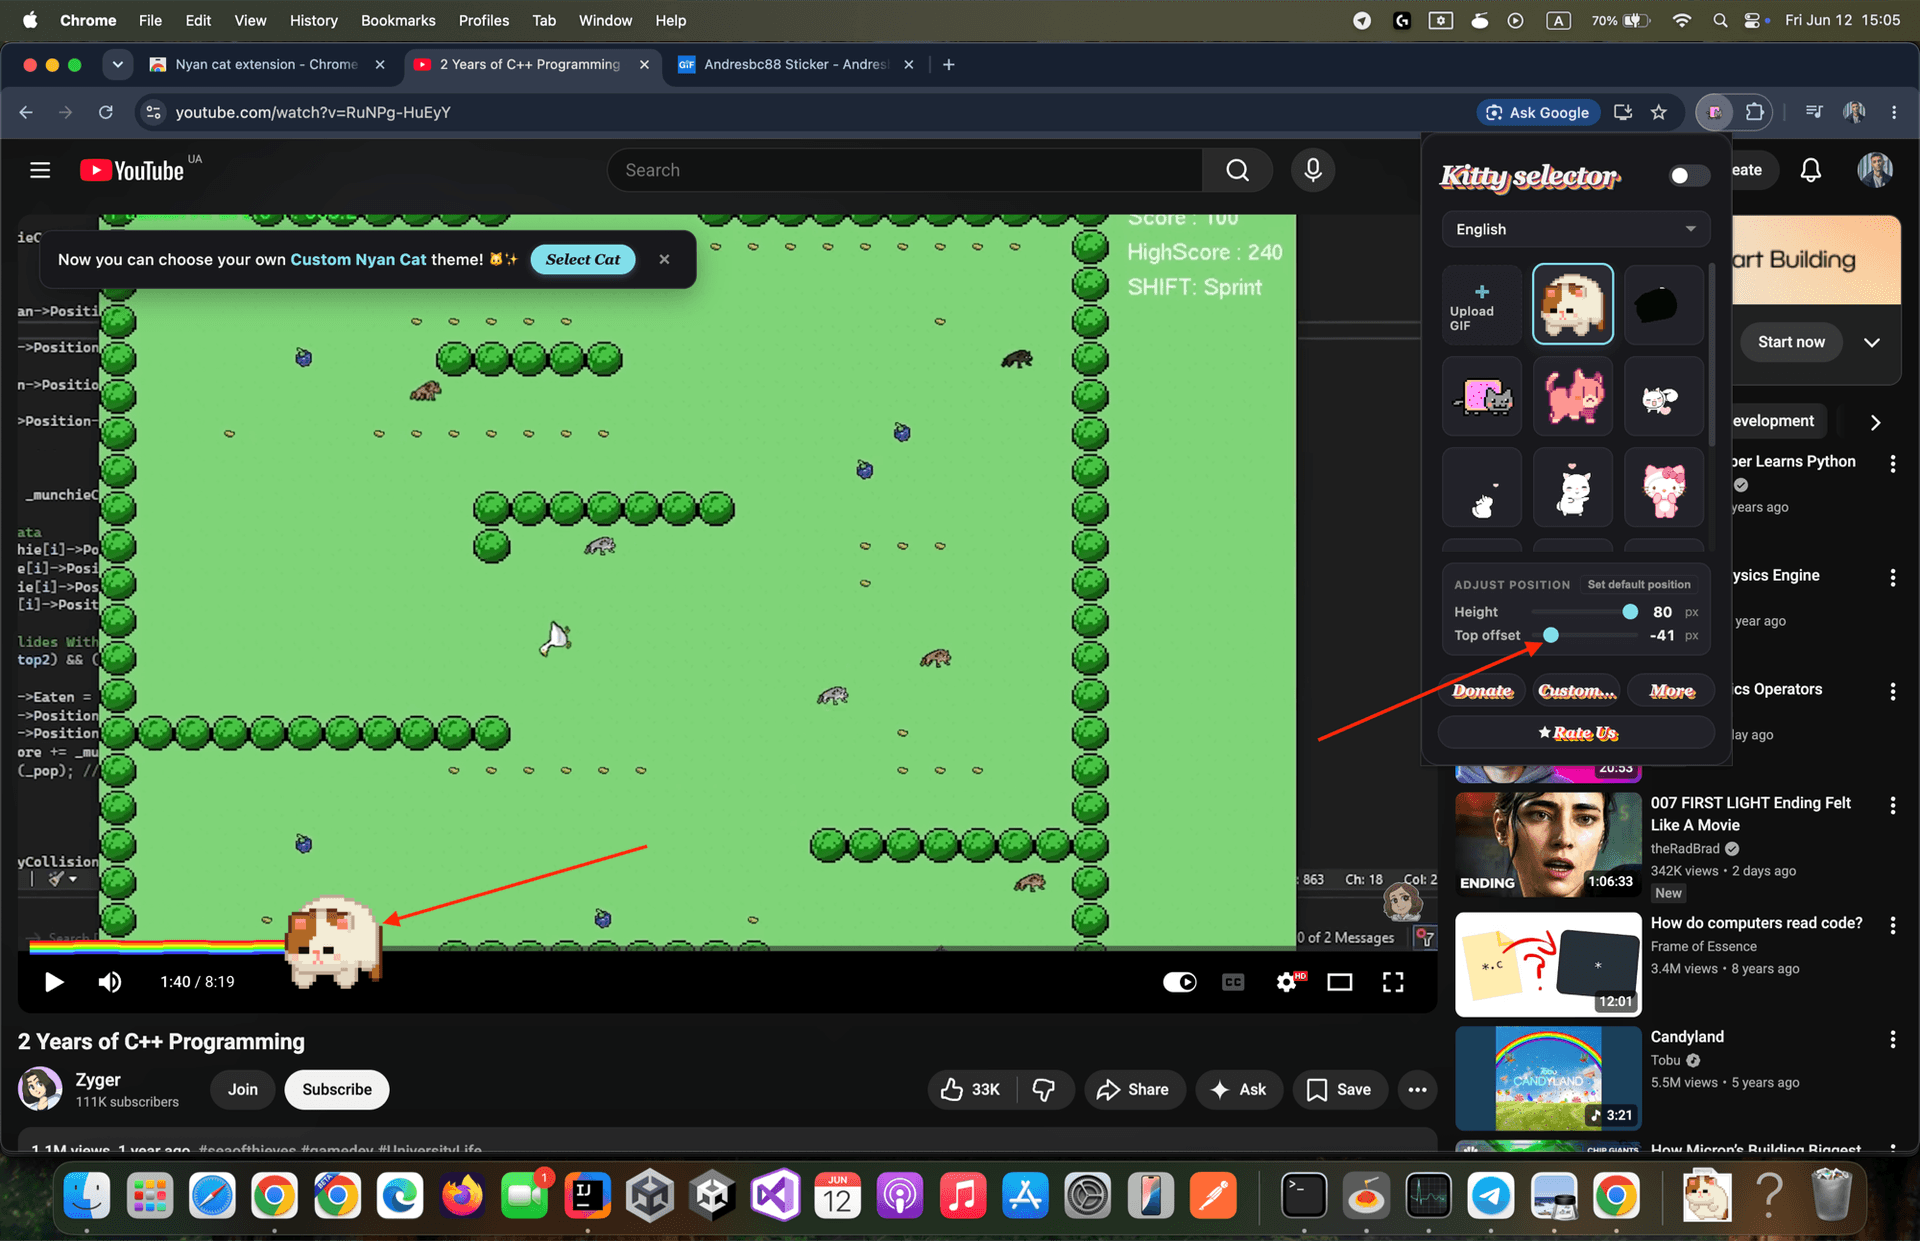Viewport: 1920px width, 1241px height.
Task: Click the Ask Google button in address bar
Action: (1538, 112)
